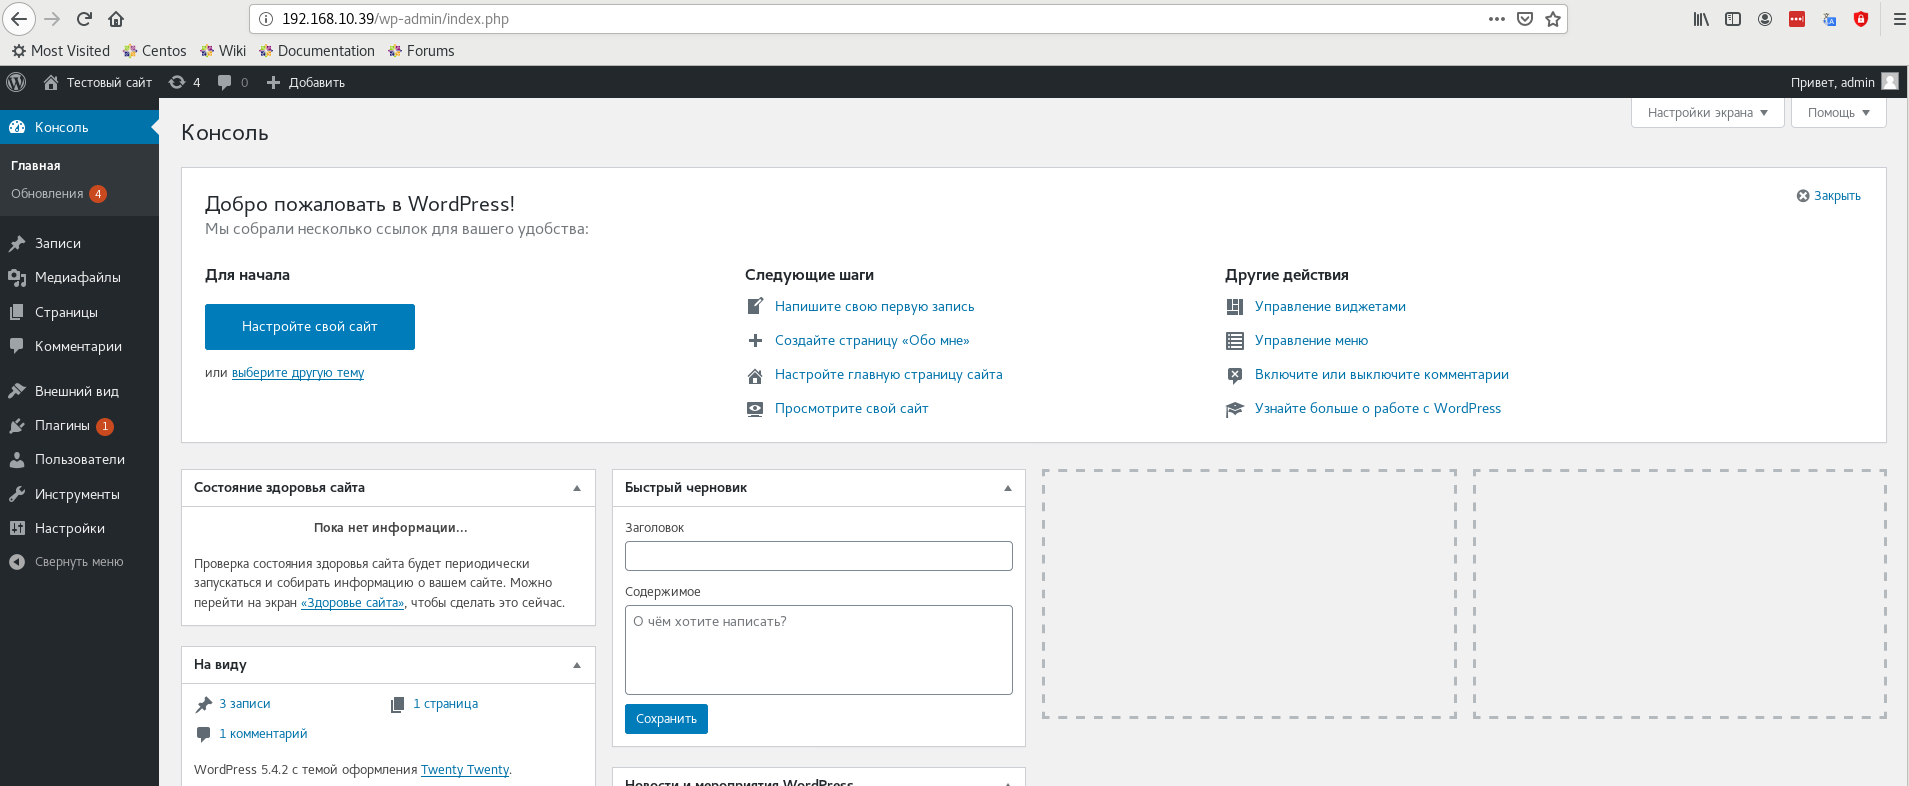Open the 3 записи link
1909x786 pixels.
point(245,704)
